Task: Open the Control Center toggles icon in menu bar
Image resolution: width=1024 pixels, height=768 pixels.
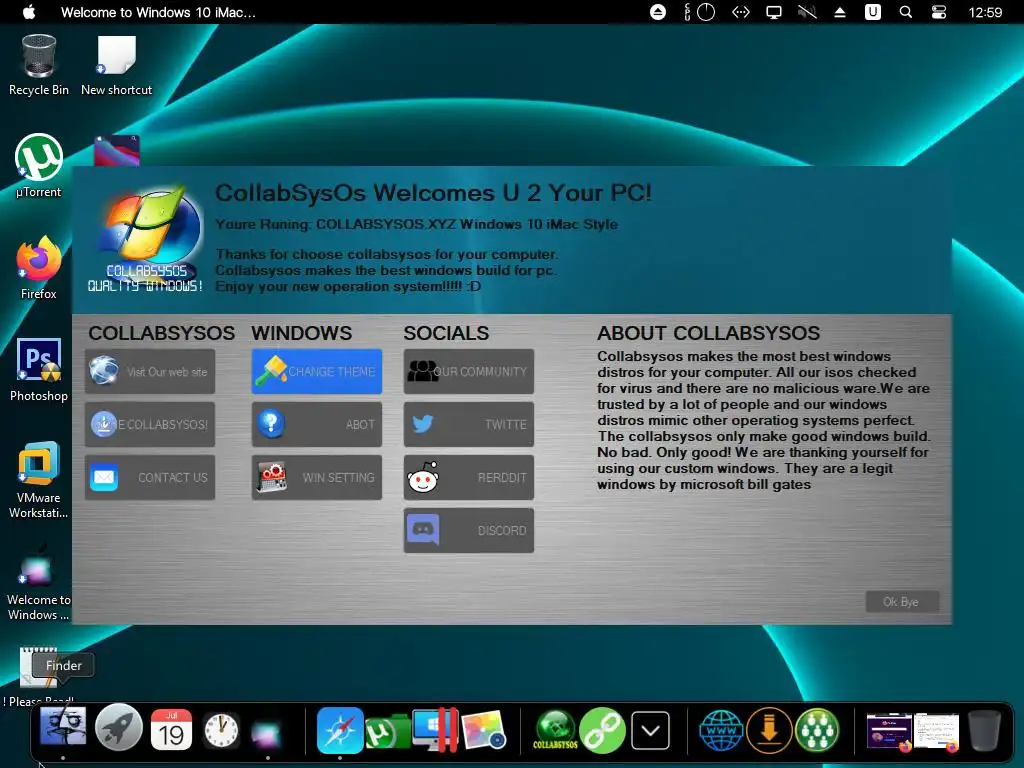Action: pos(938,12)
